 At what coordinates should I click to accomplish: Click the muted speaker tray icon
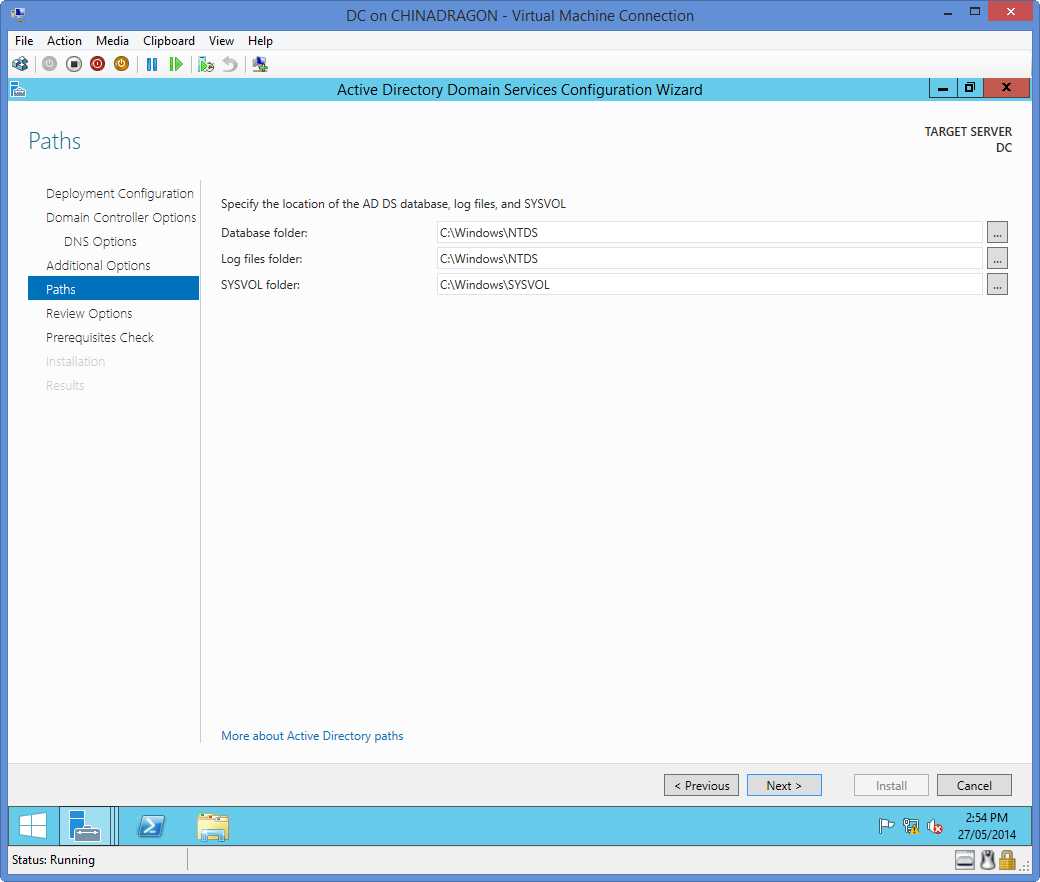tap(935, 826)
